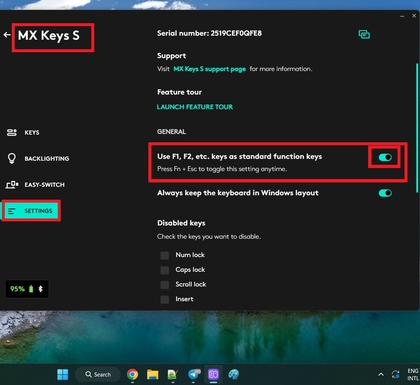Click the settings panel vertical scrollbar
This screenshot has height=385, width=420.
417,128
